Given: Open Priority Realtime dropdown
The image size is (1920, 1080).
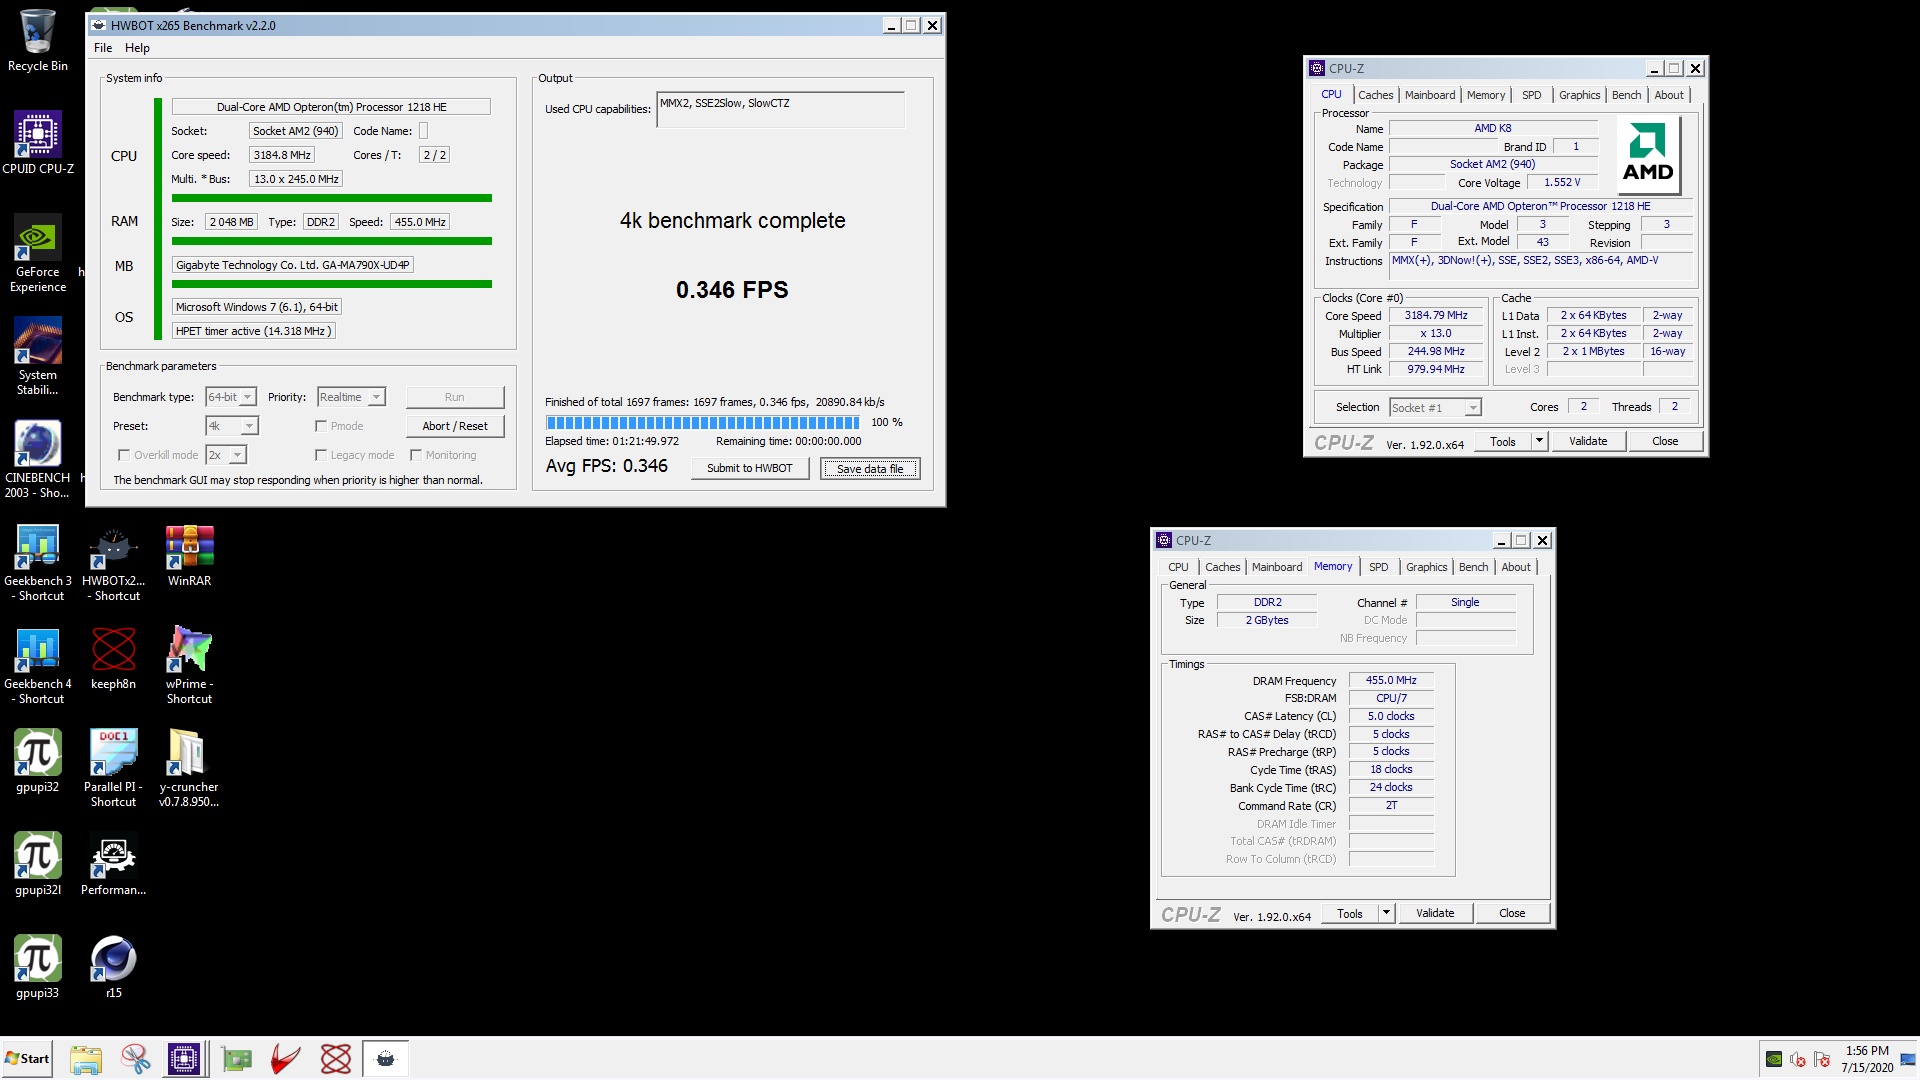Looking at the screenshot, I should pyautogui.click(x=351, y=397).
